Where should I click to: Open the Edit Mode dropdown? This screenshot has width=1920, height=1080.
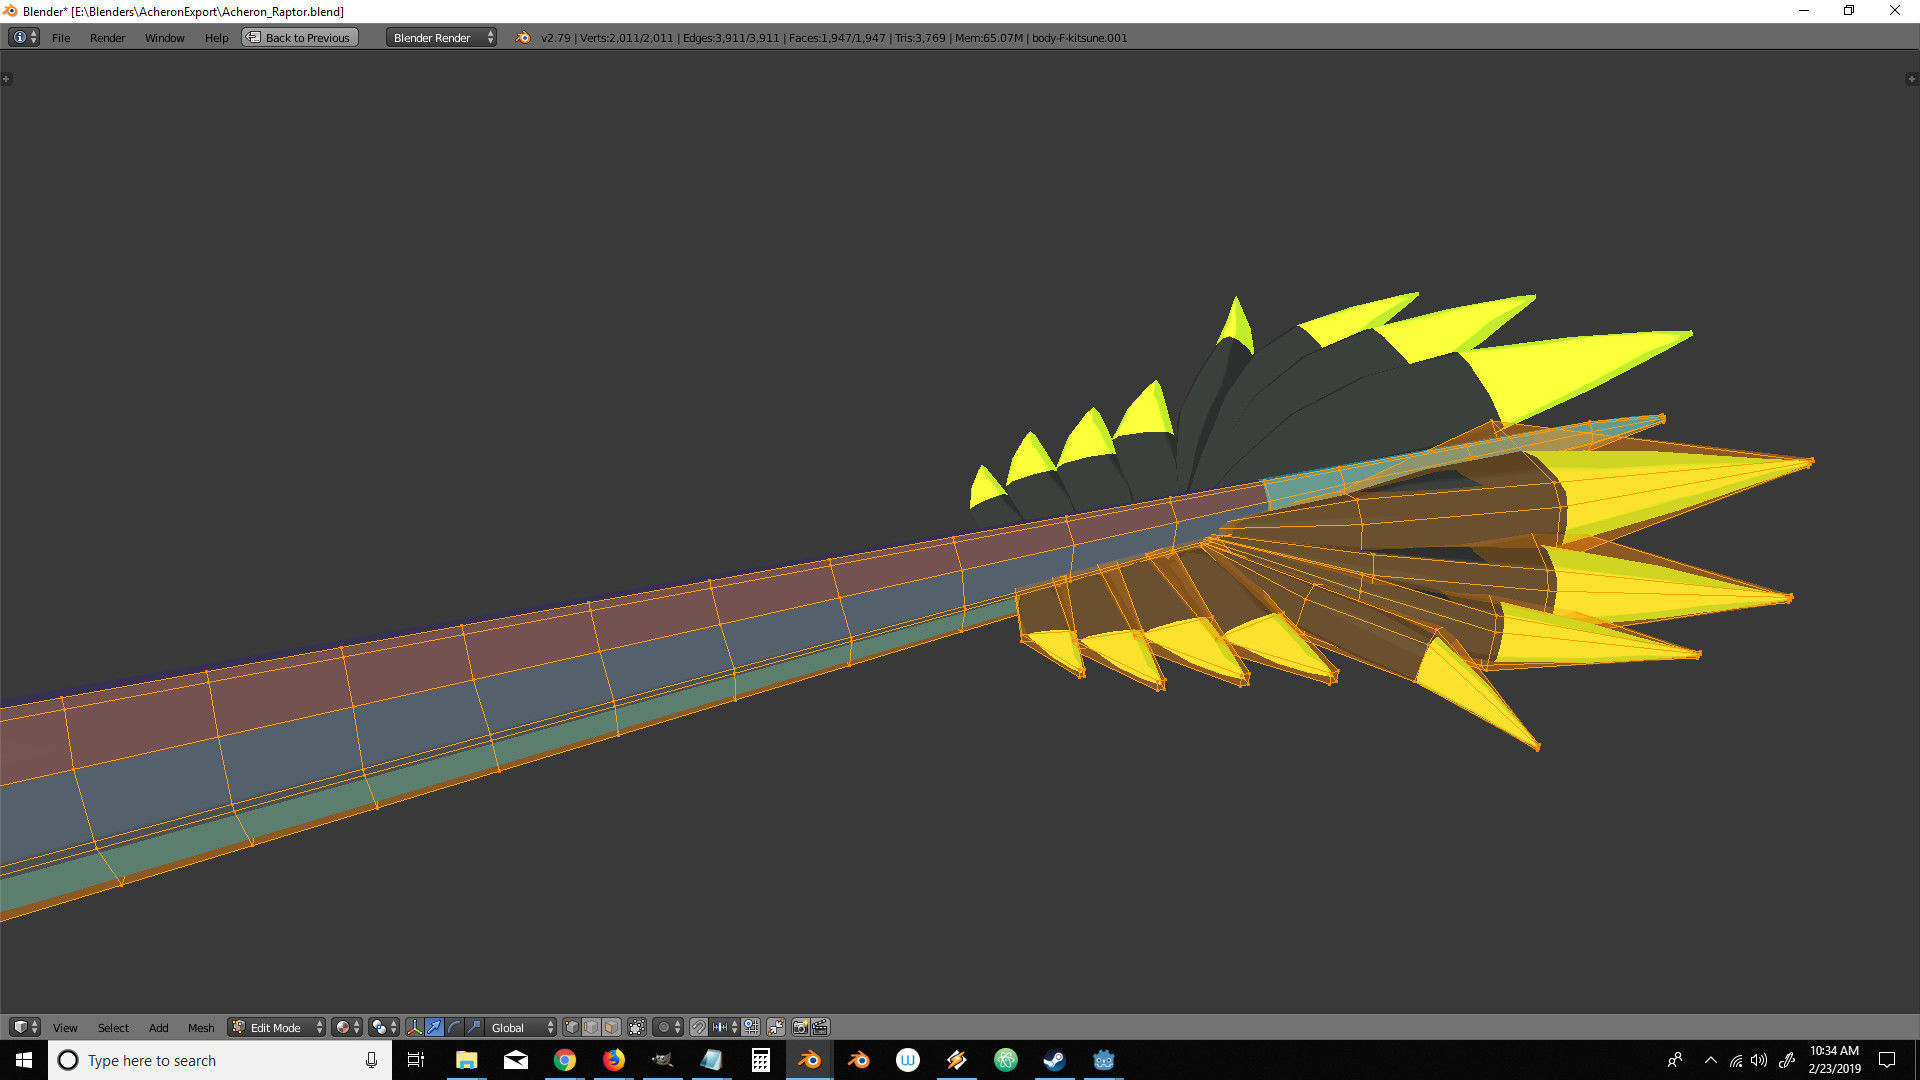click(277, 1027)
